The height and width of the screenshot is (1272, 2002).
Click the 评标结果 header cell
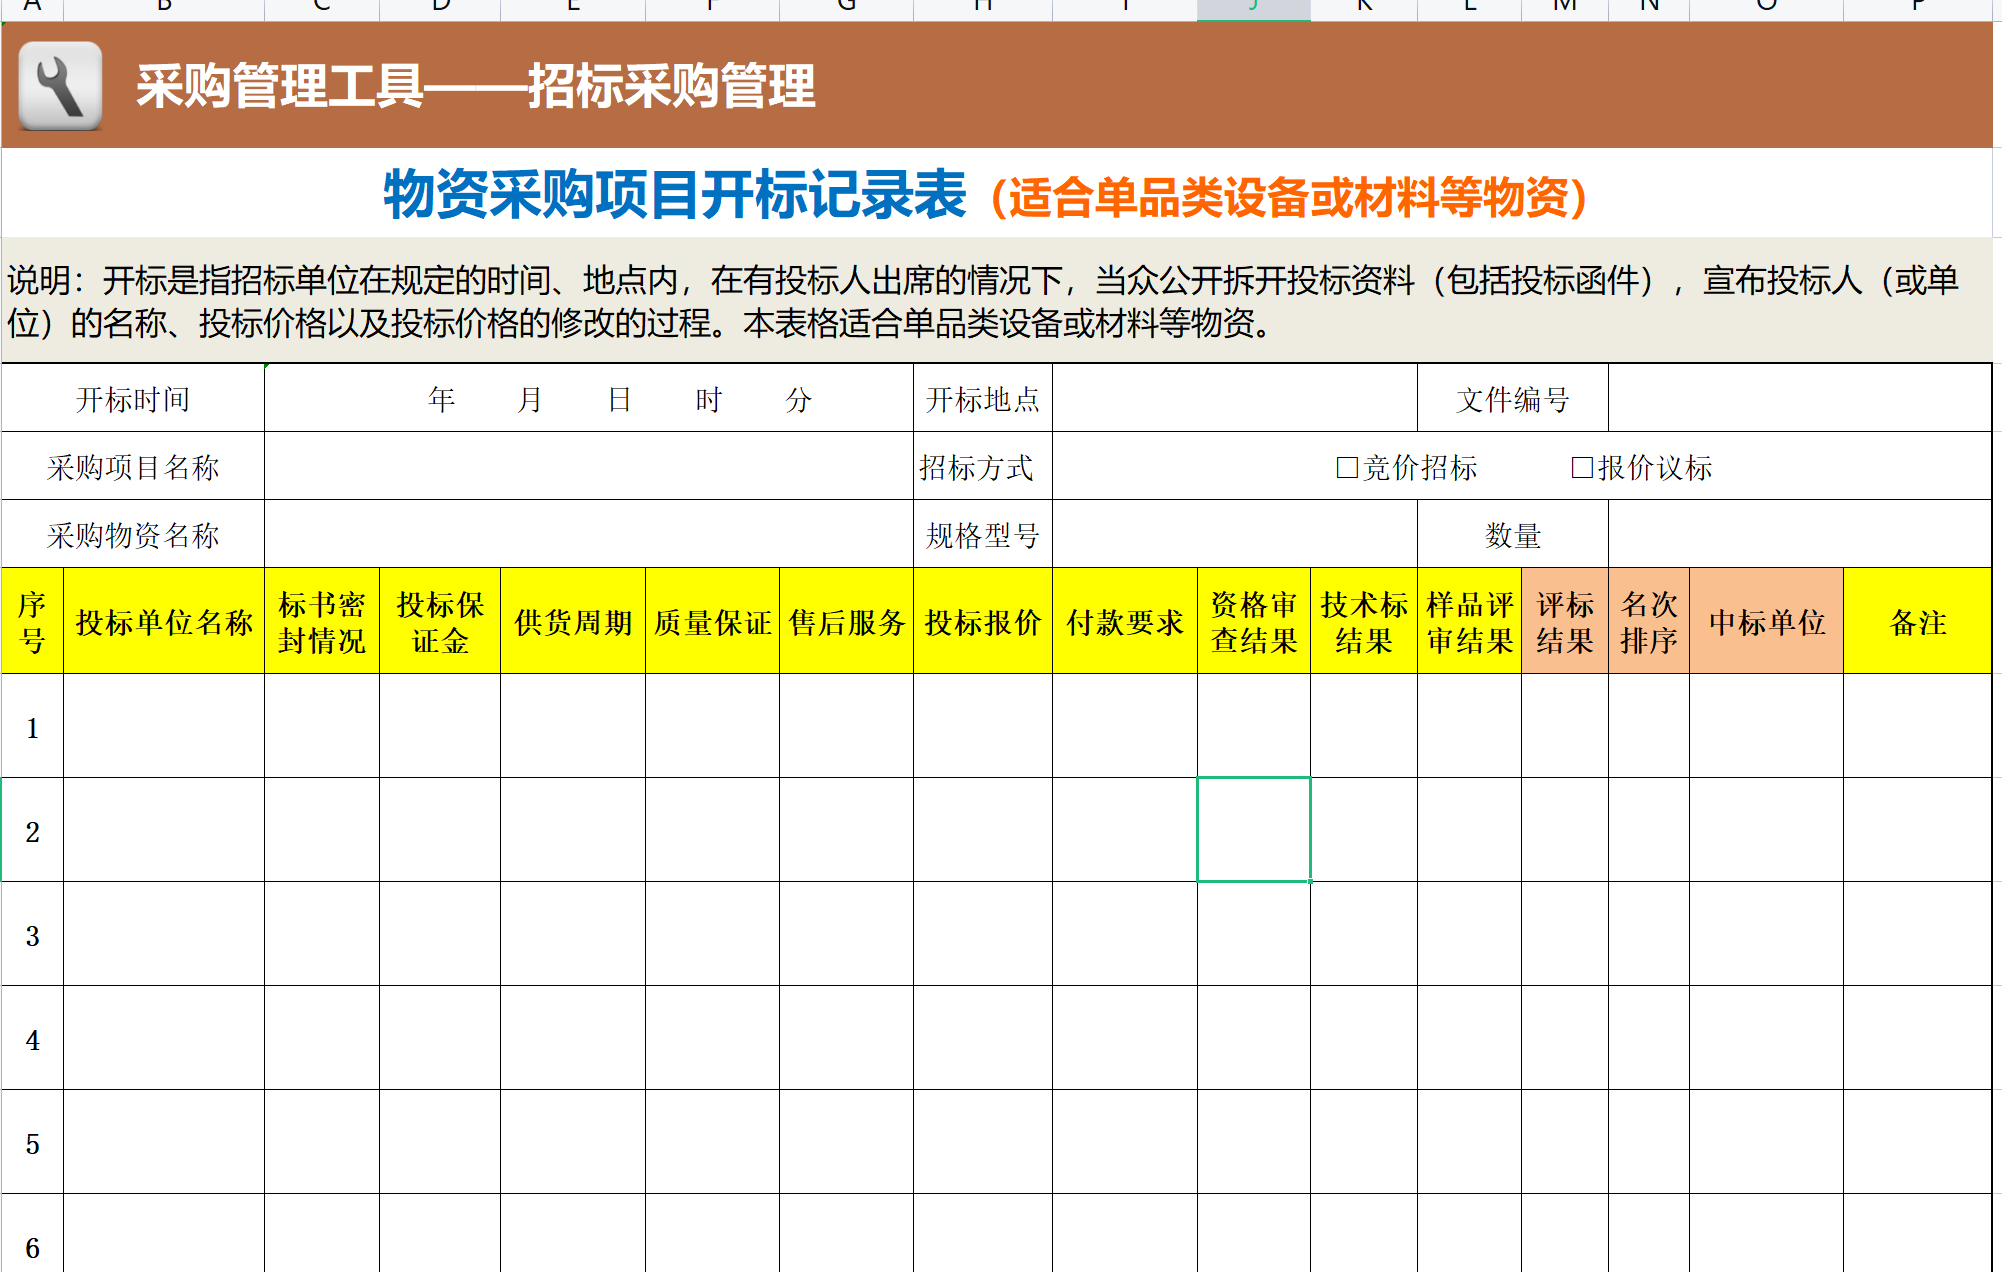tap(1564, 622)
